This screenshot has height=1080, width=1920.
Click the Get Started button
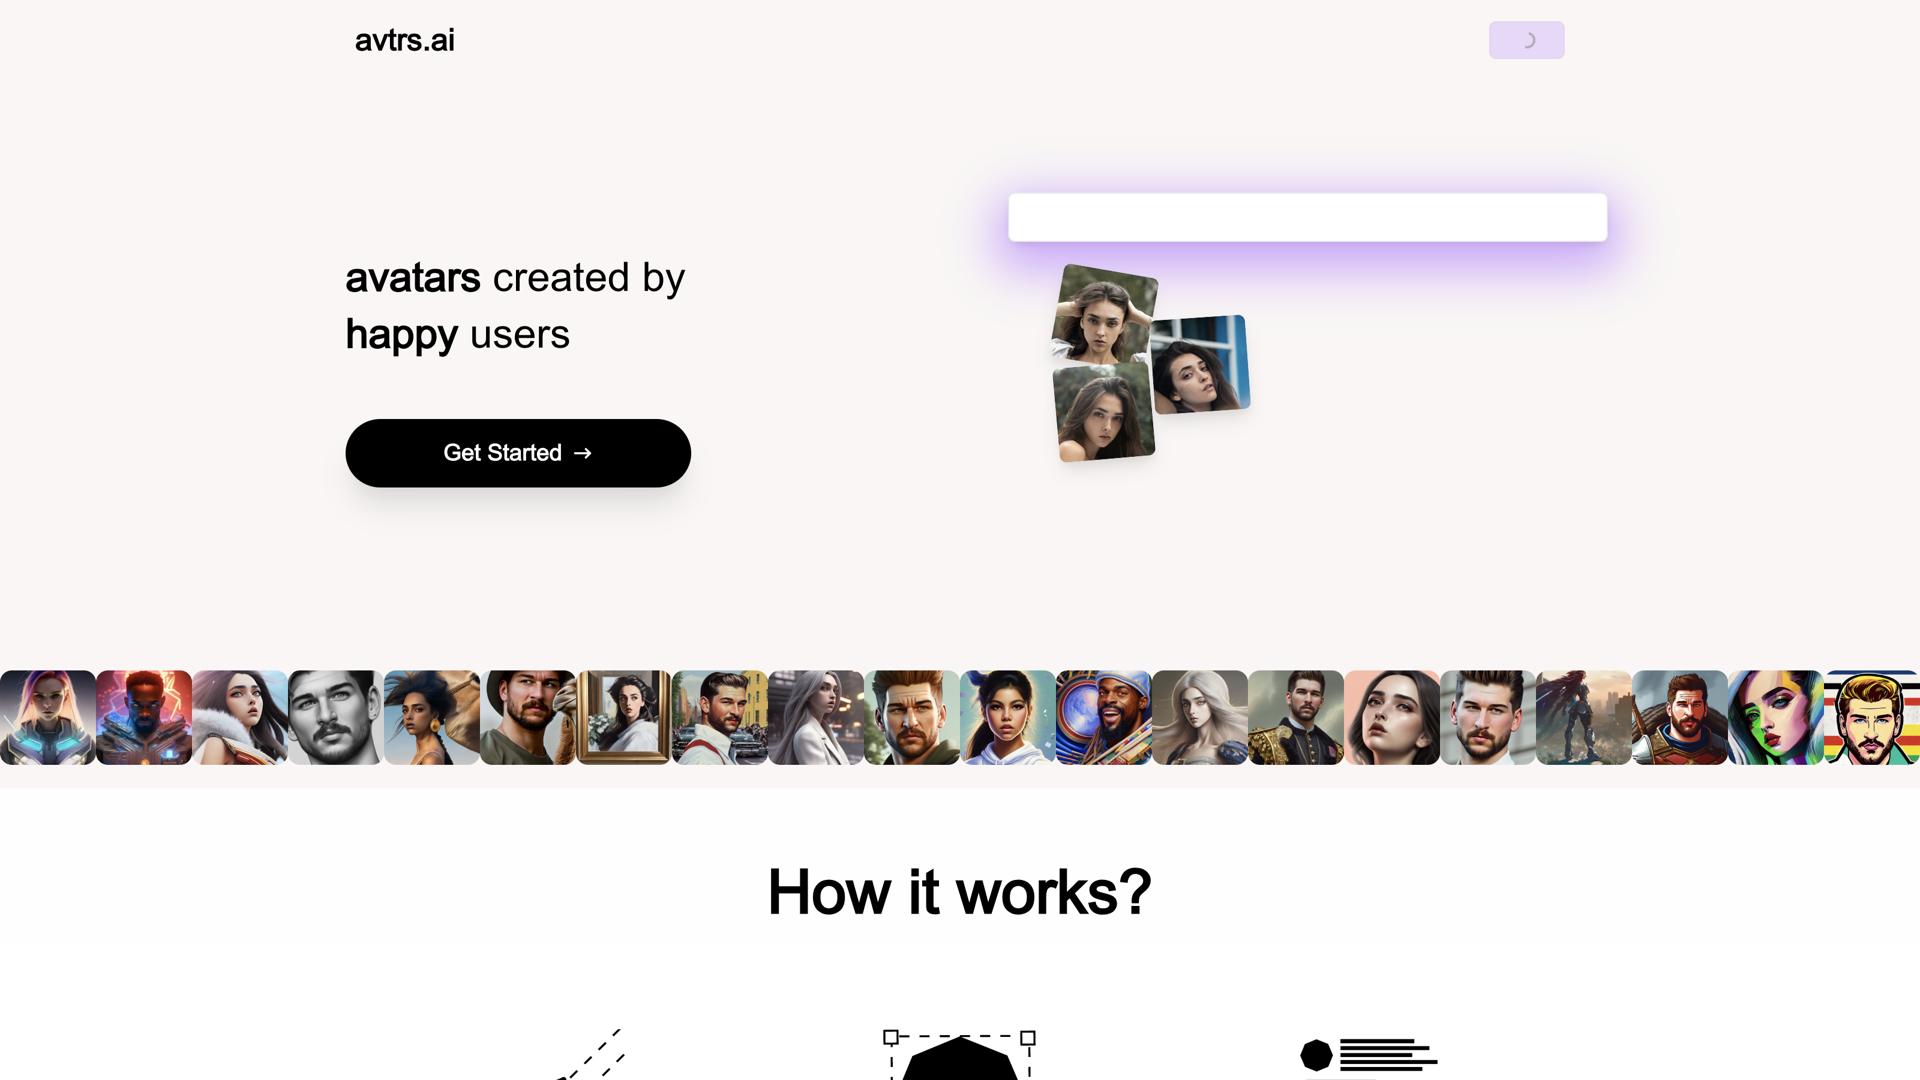point(518,453)
